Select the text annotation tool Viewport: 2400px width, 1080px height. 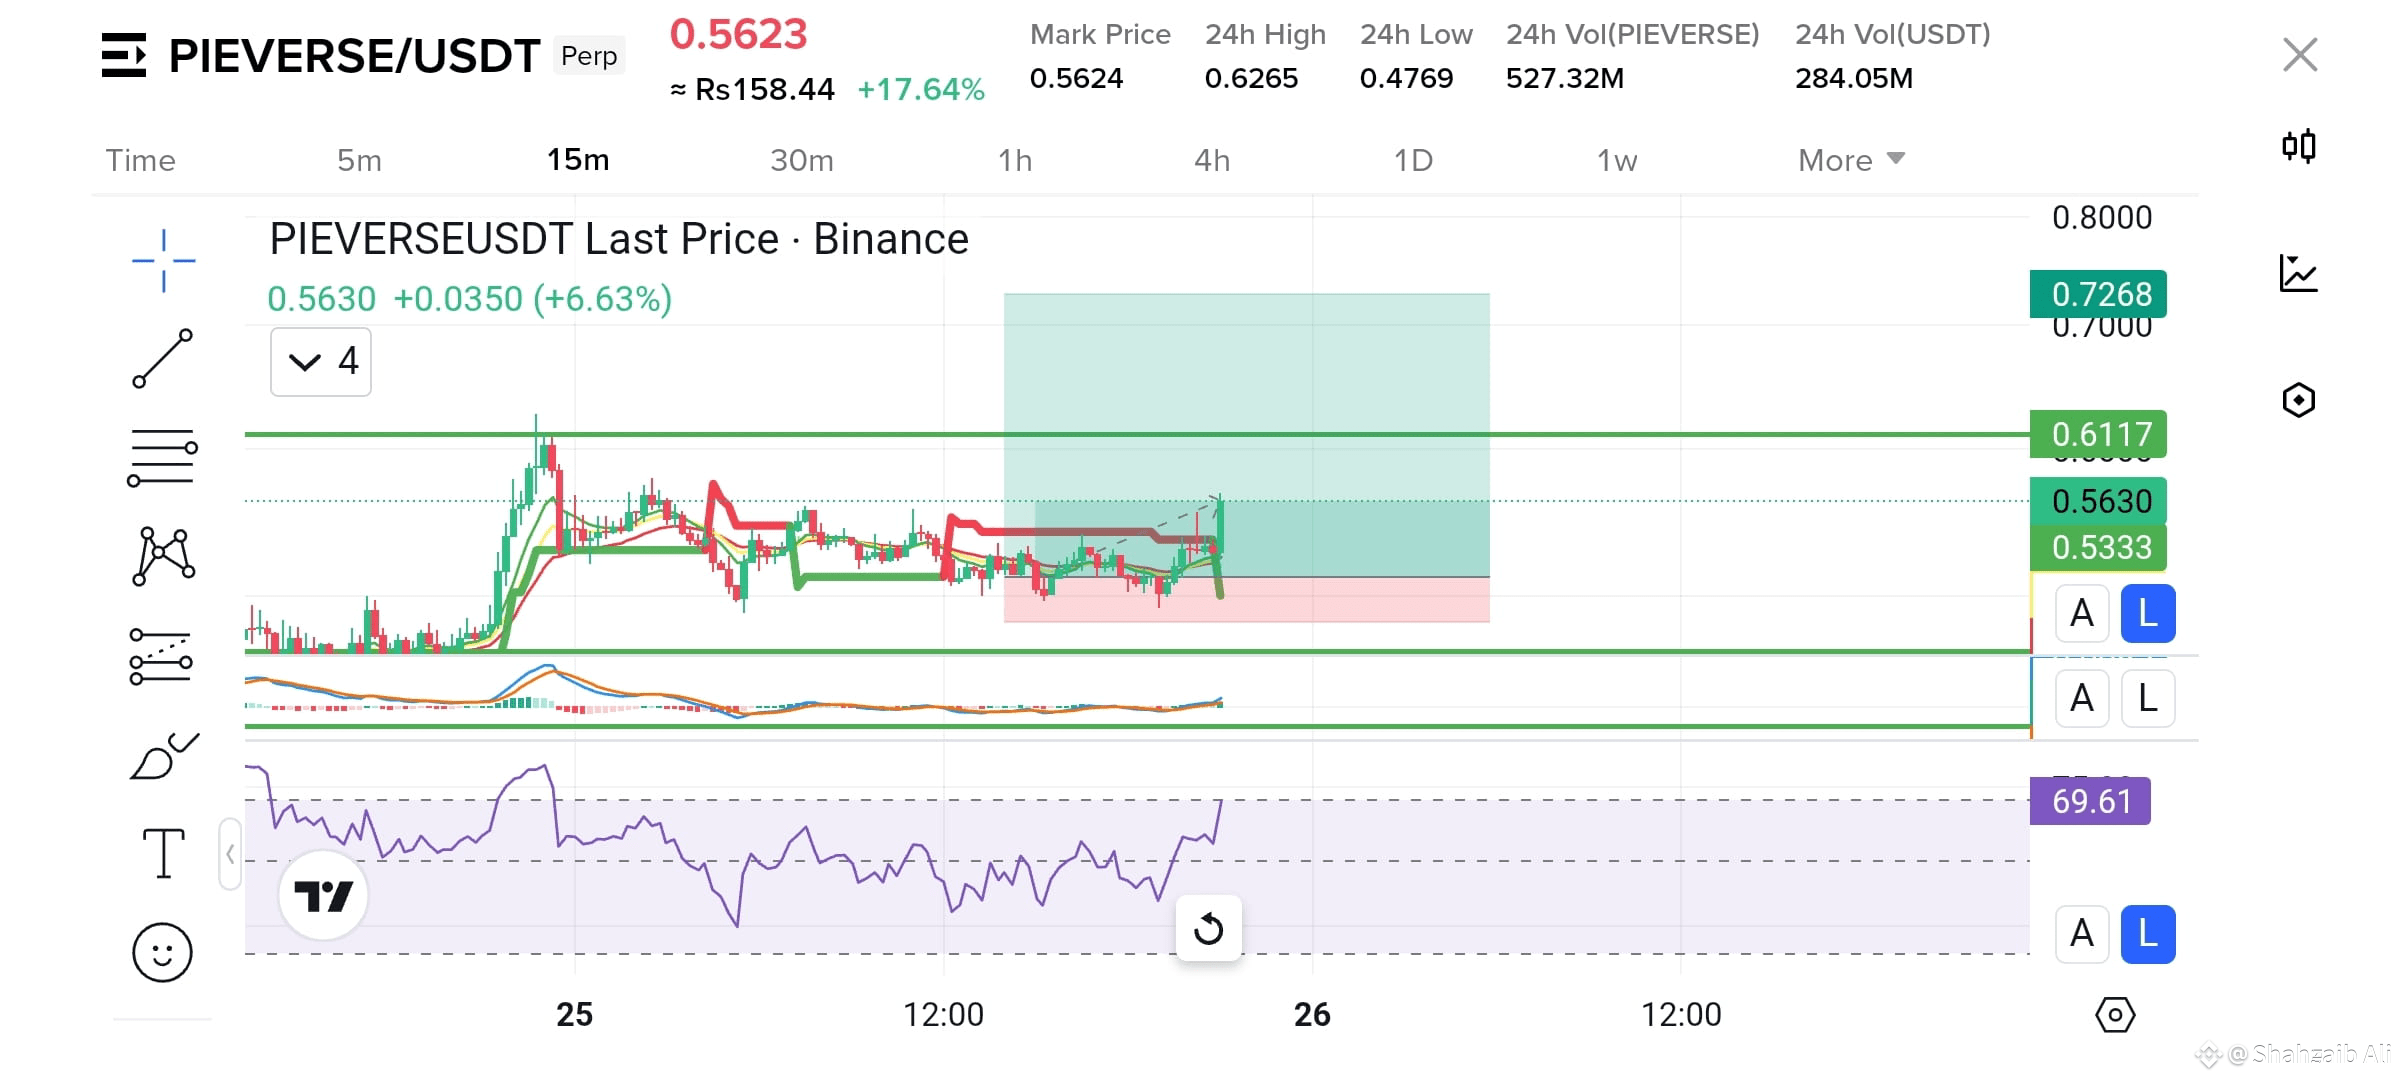[x=164, y=853]
